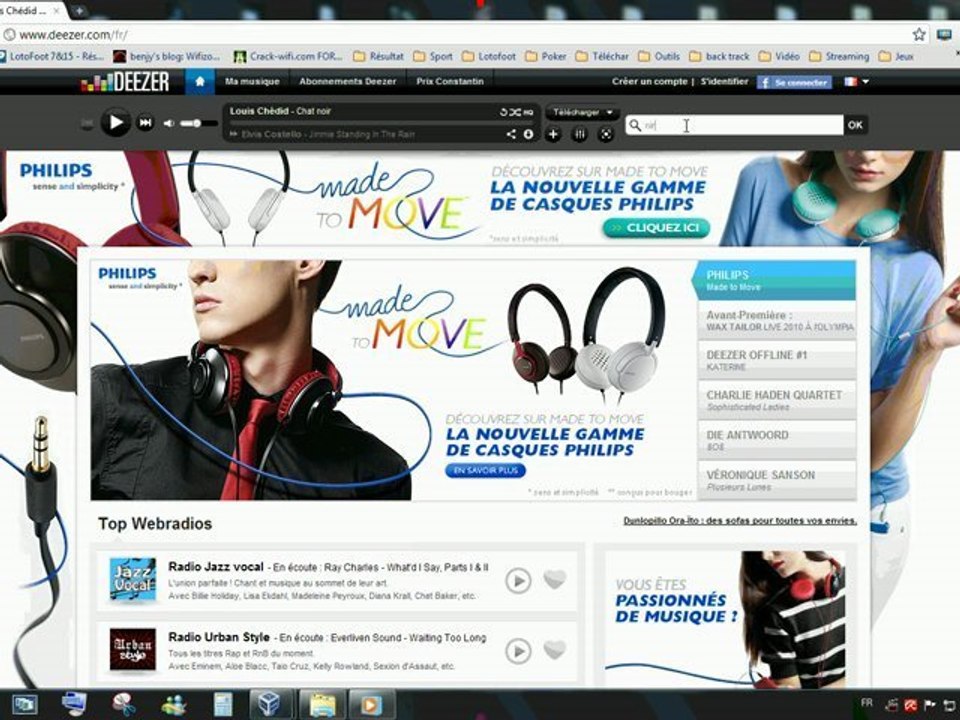This screenshot has height=720, width=960.
Task: Adjust the player volume slider
Action: 198,124
